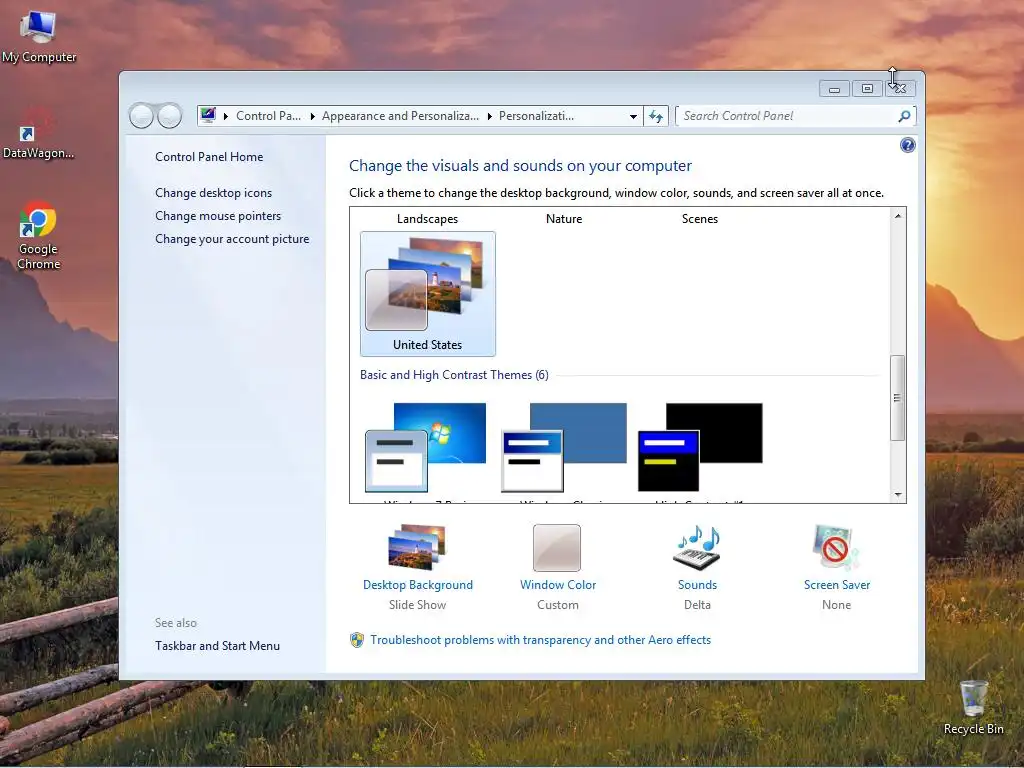Click the Control Panel breadcrumb
The height and width of the screenshot is (768, 1024).
tap(268, 116)
